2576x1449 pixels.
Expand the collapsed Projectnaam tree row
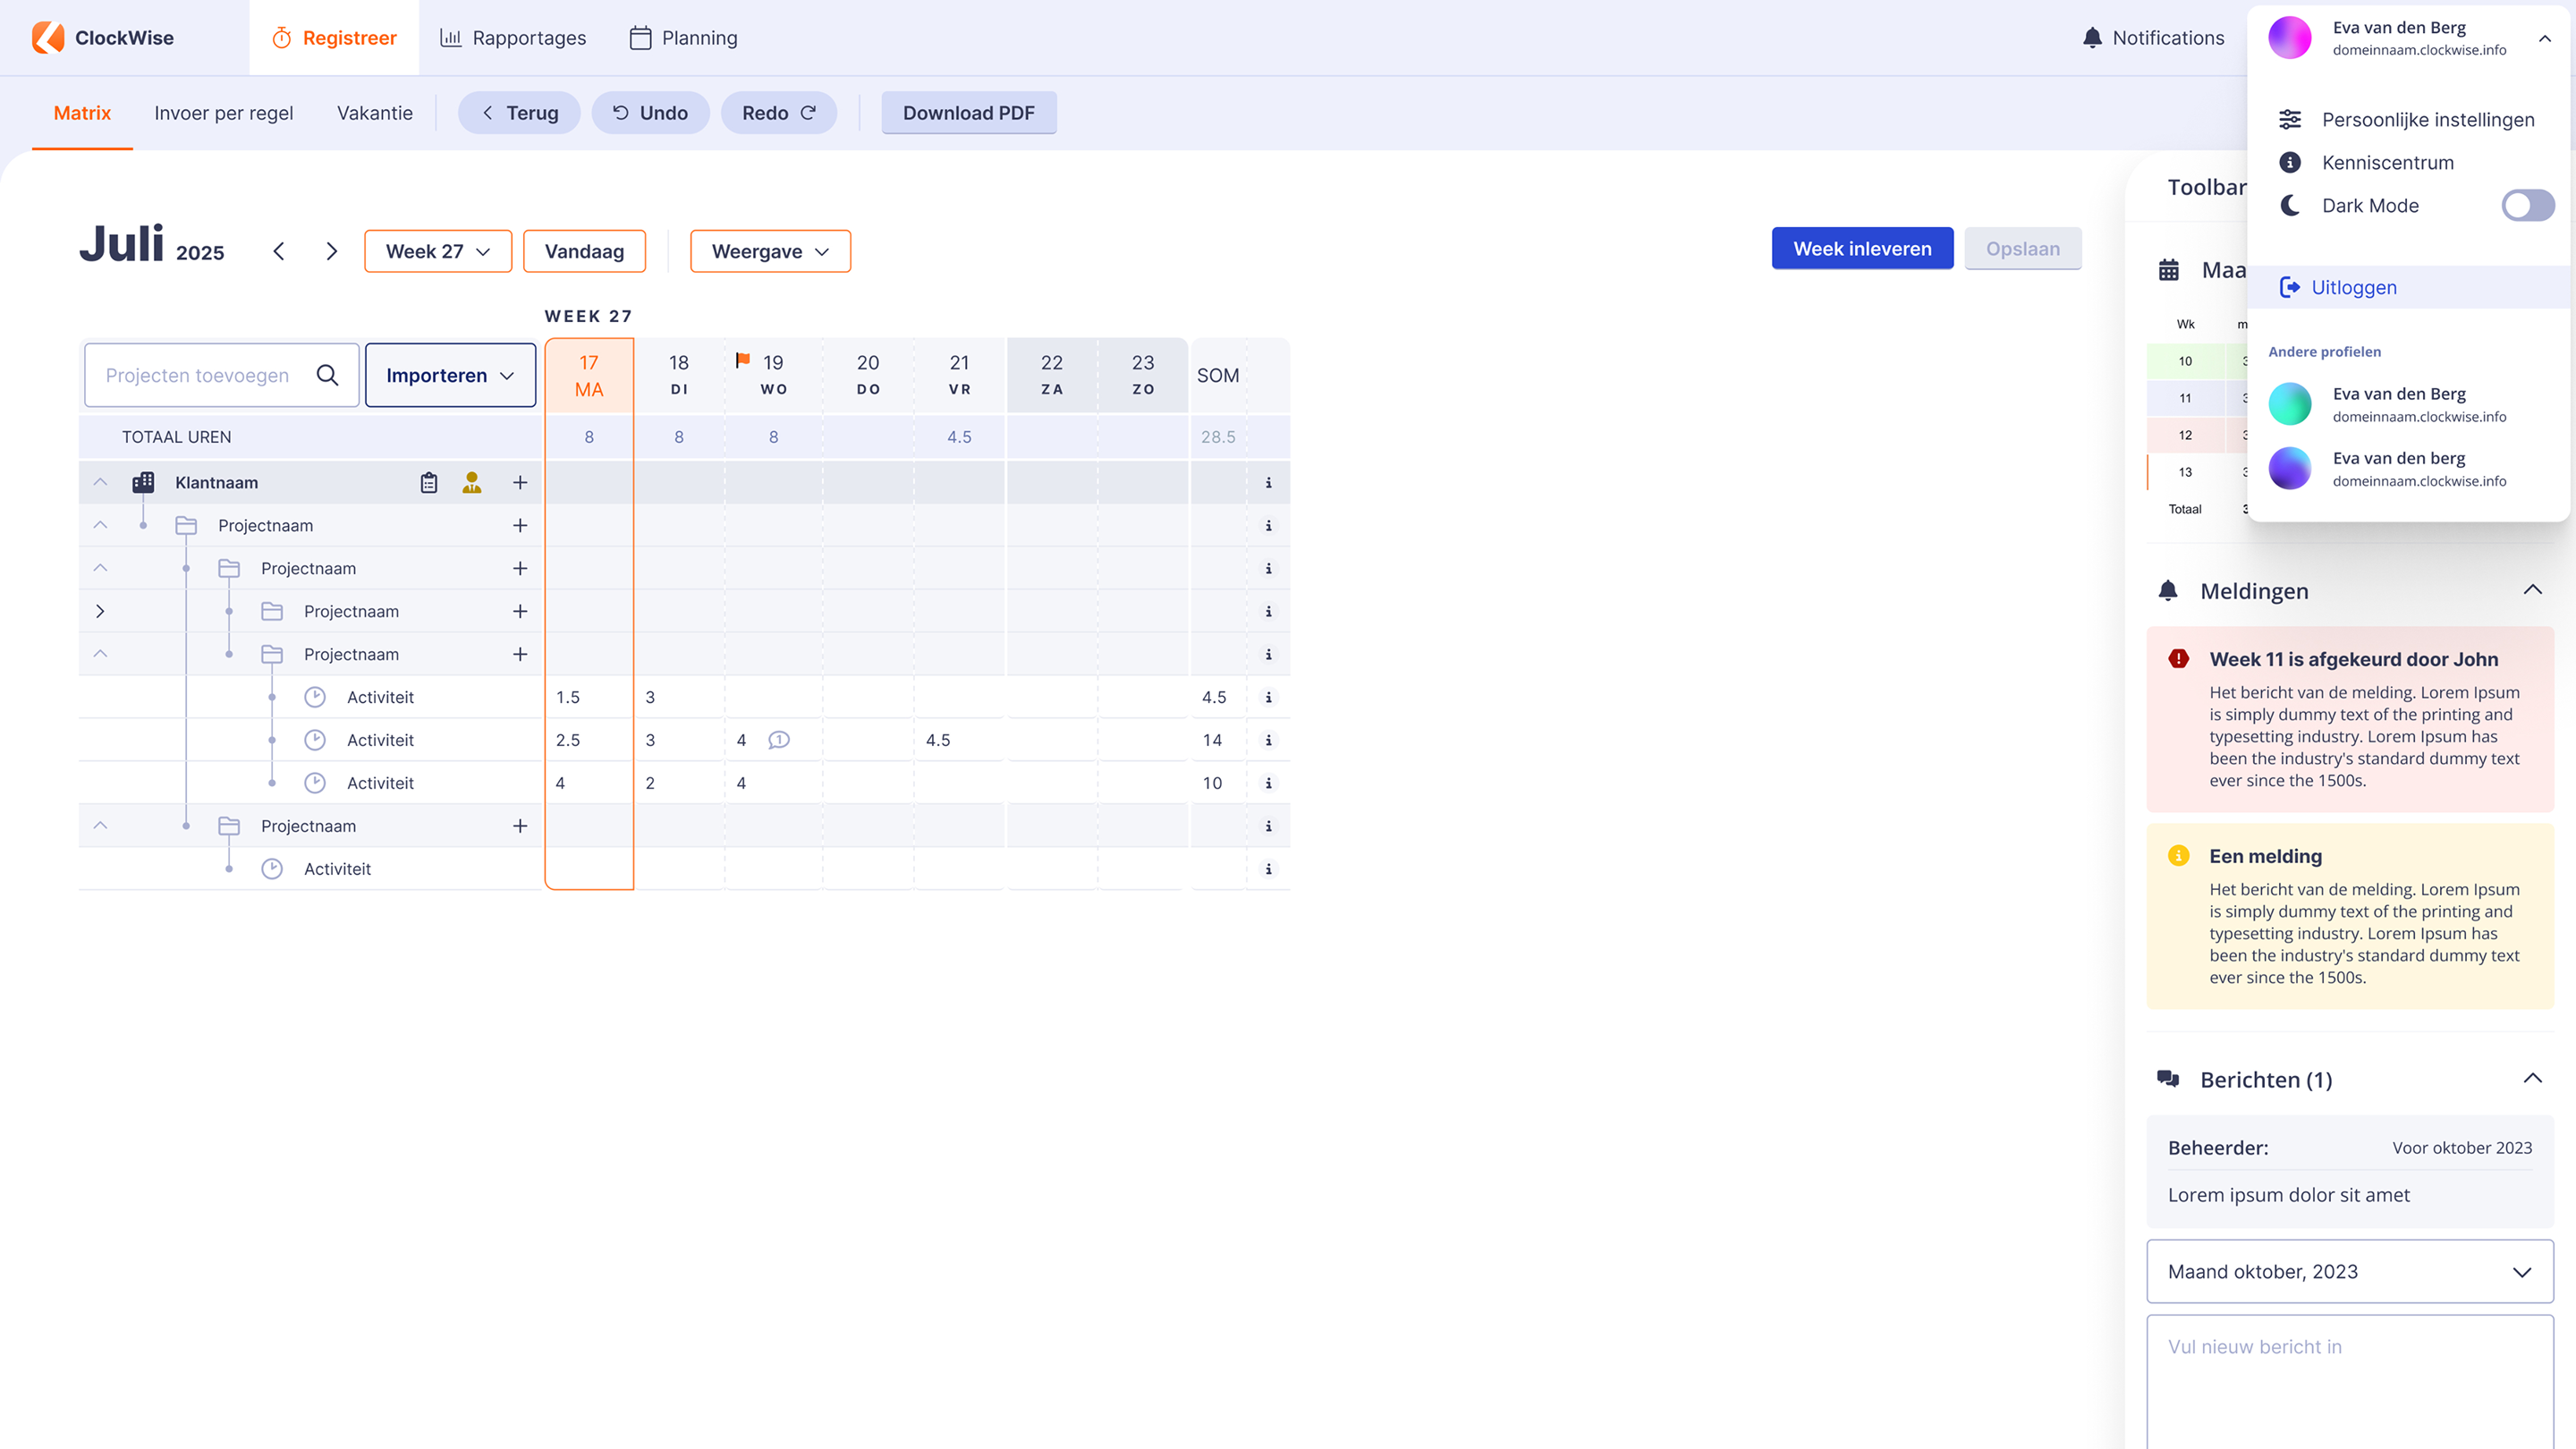coord(100,611)
